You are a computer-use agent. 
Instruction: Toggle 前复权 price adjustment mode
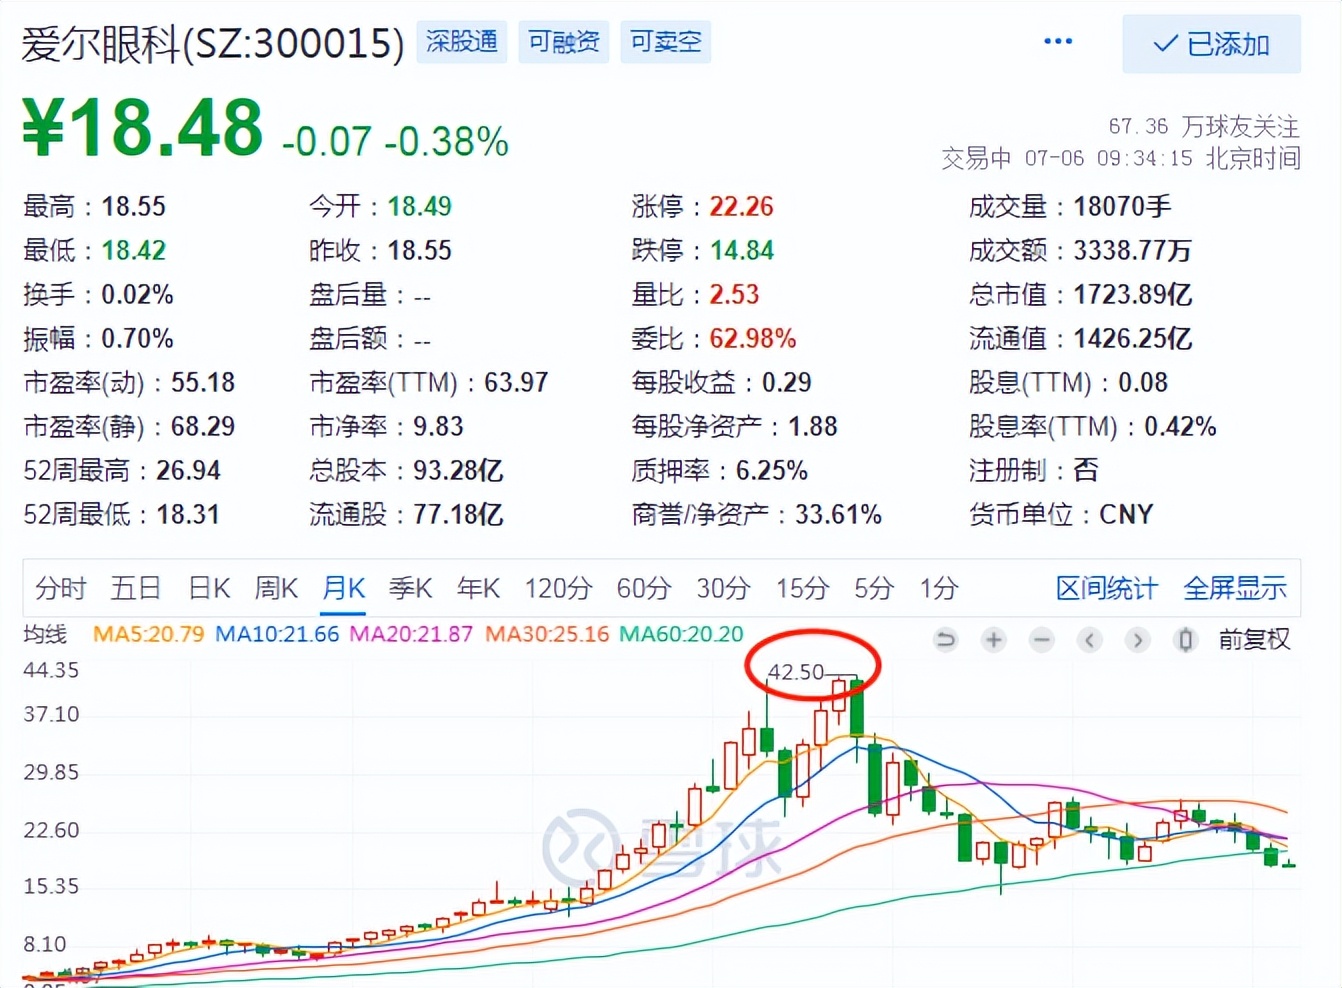click(x=1253, y=640)
